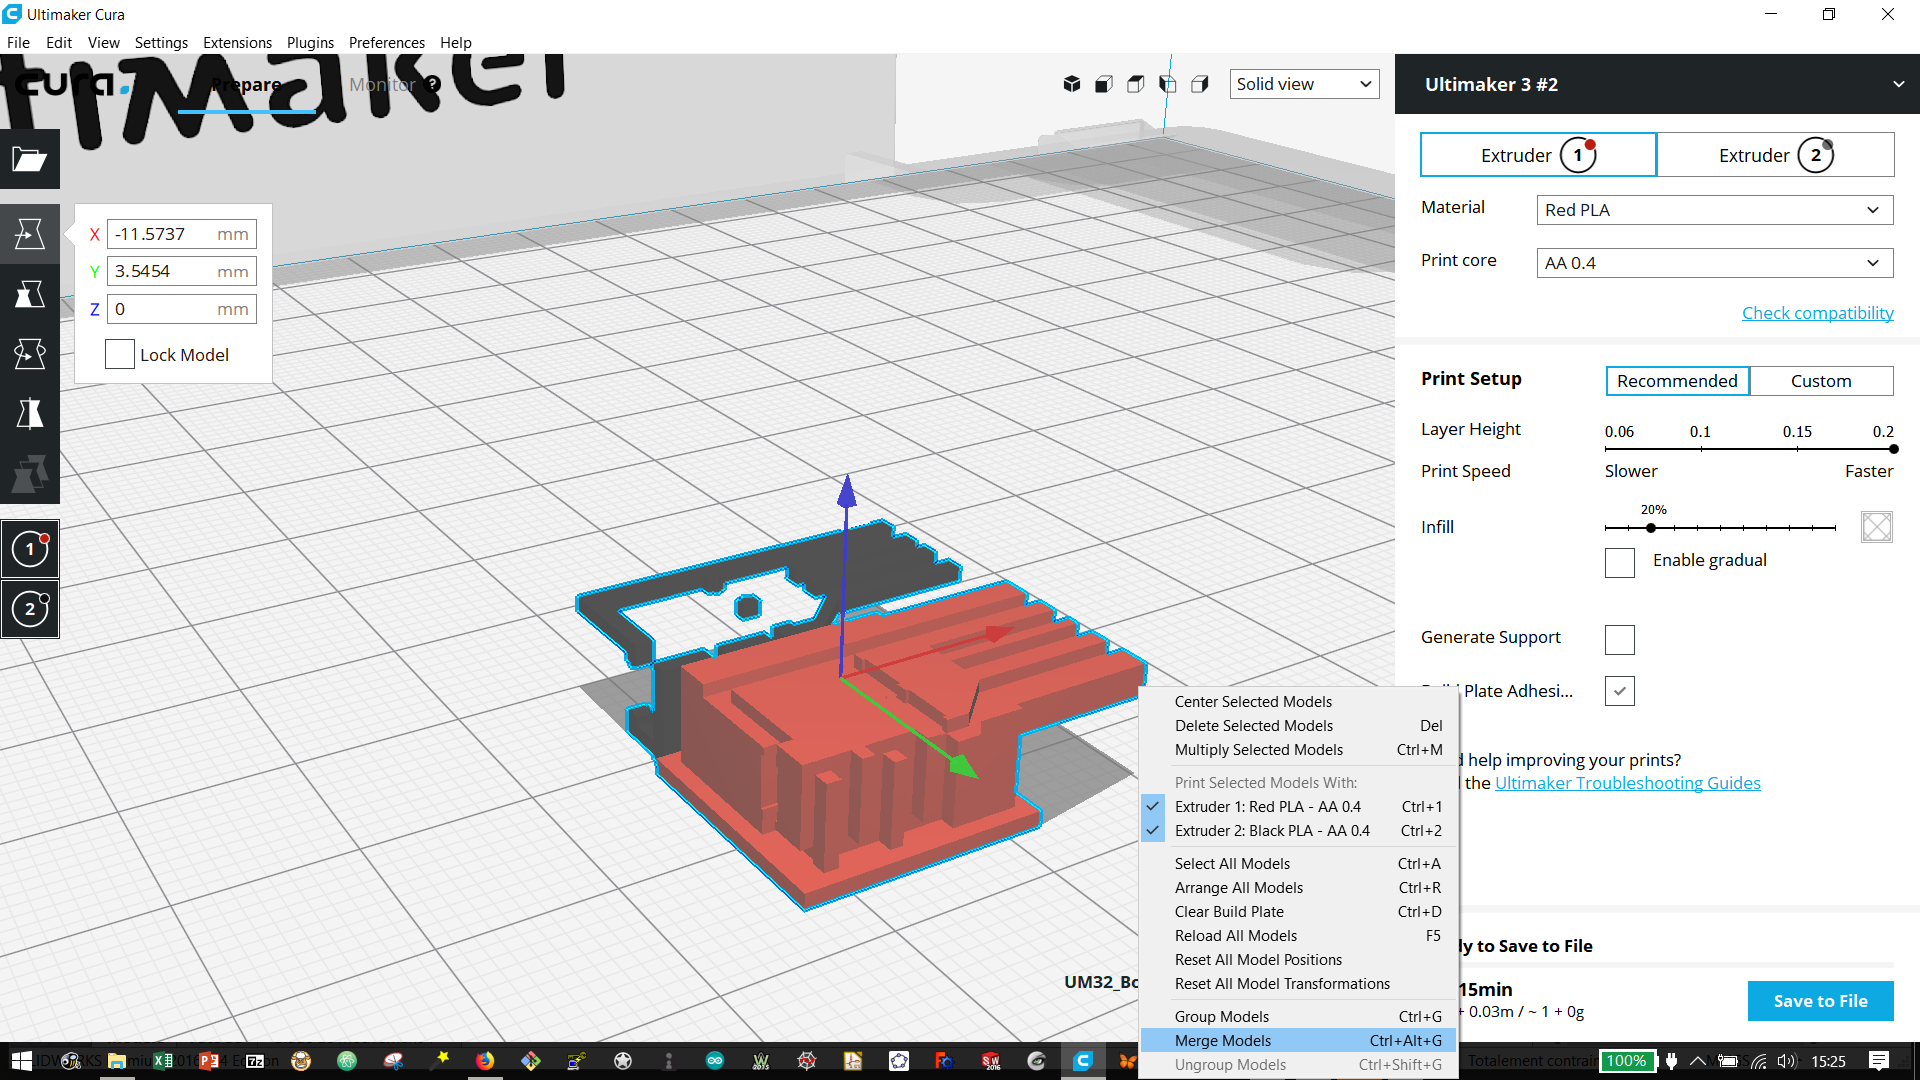1920x1080 pixels.
Task: Switch to front camera view cube
Action: click(x=1104, y=84)
